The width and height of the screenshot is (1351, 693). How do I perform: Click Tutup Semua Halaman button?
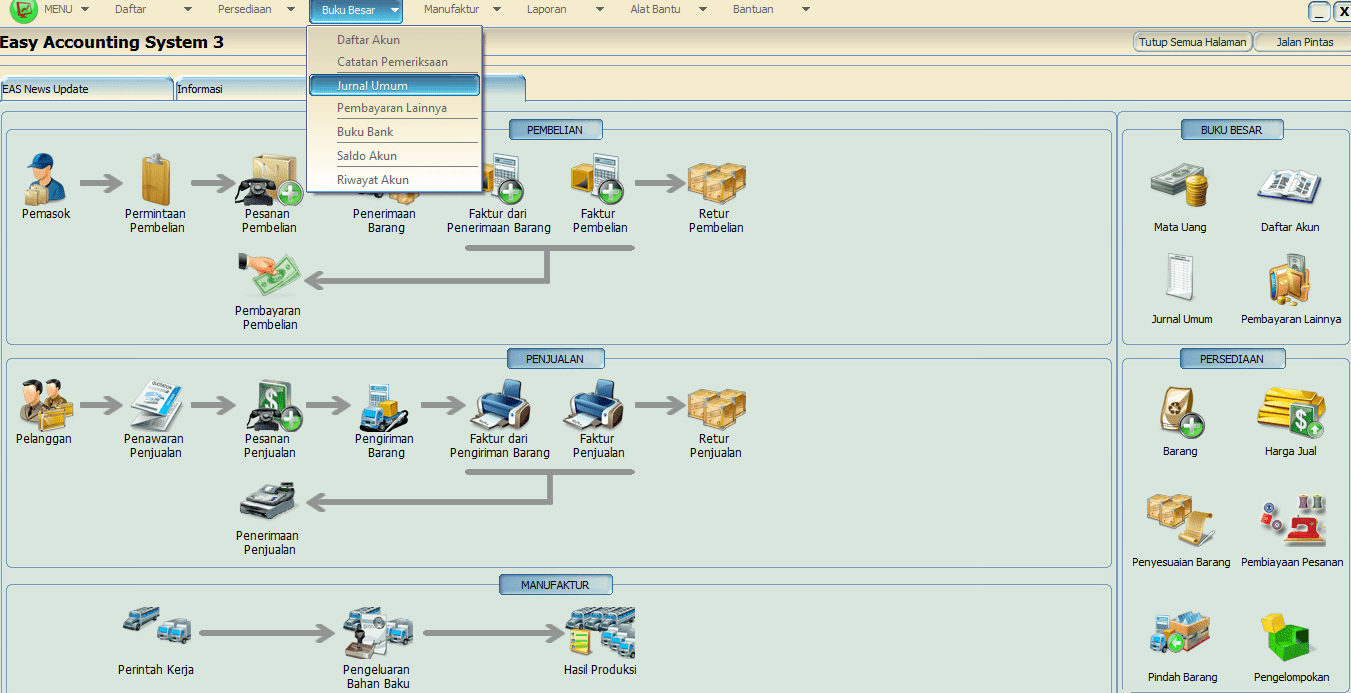(x=1193, y=42)
